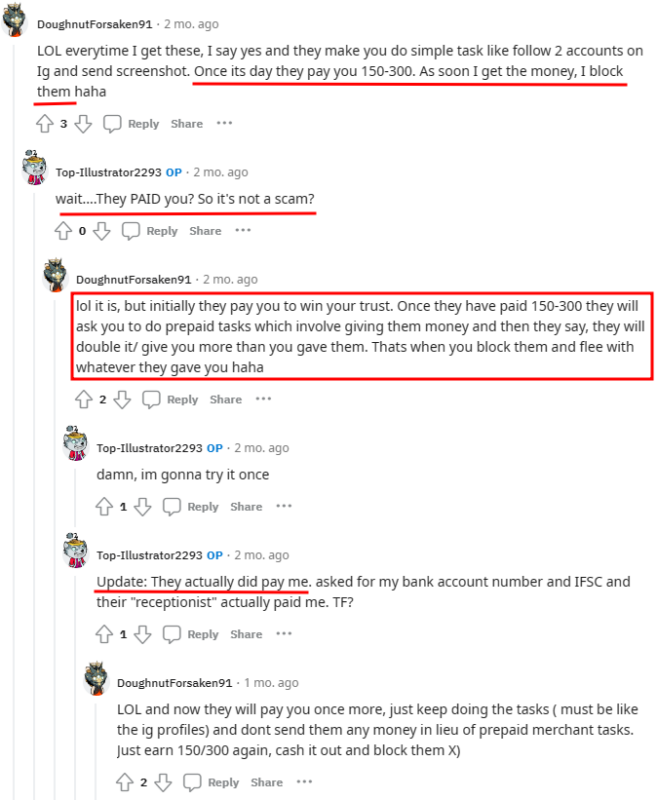Click comment icon on top comment

pyautogui.click(x=112, y=123)
